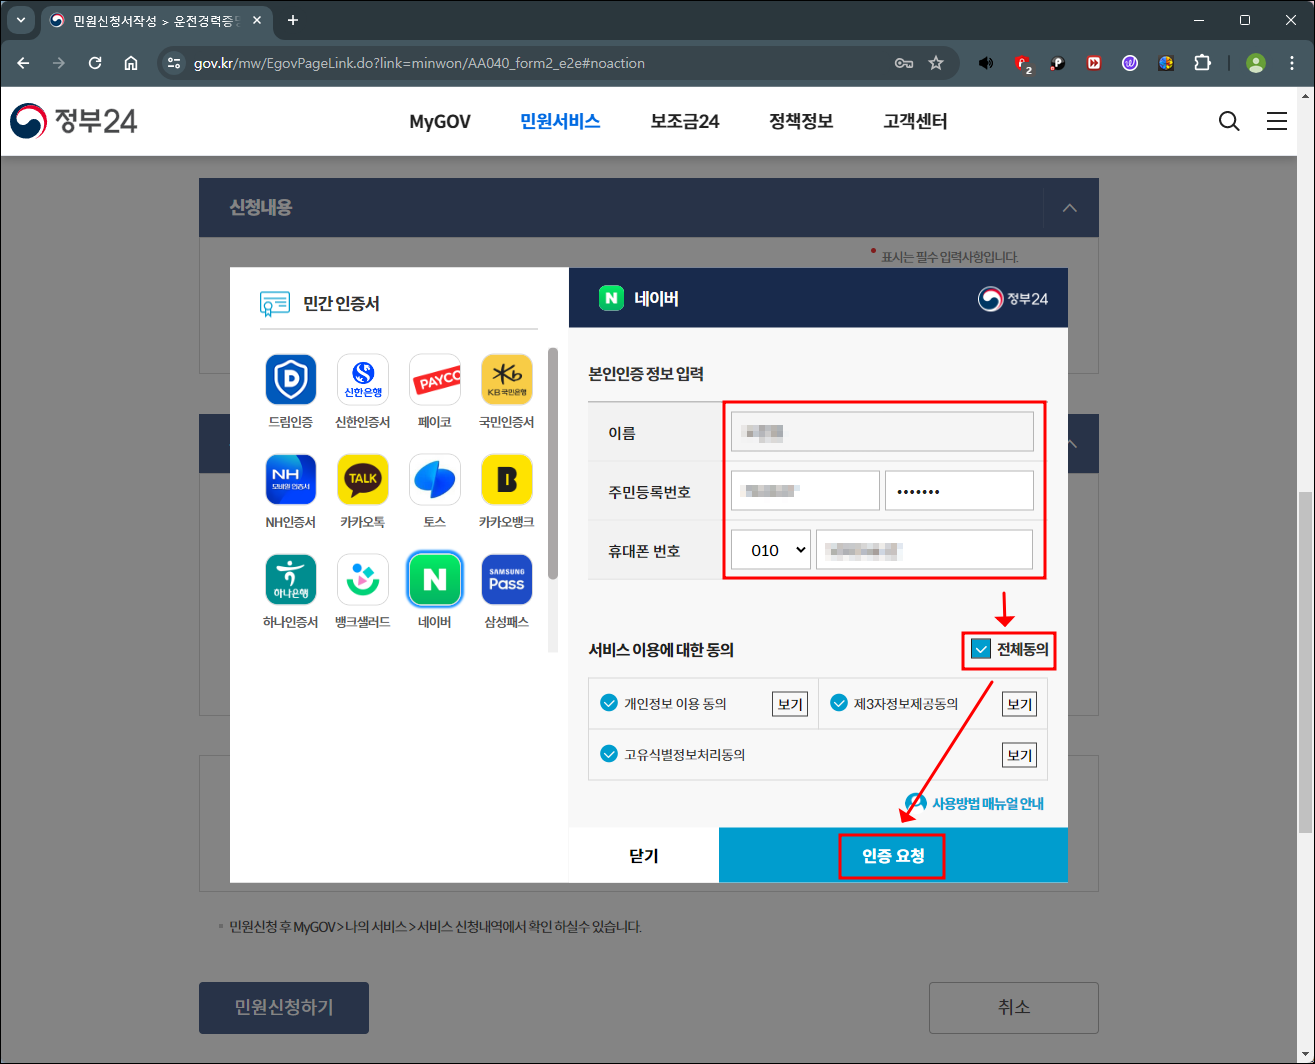Open the 민원서비스 menu
The width and height of the screenshot is (1315, 1064).
560,121
